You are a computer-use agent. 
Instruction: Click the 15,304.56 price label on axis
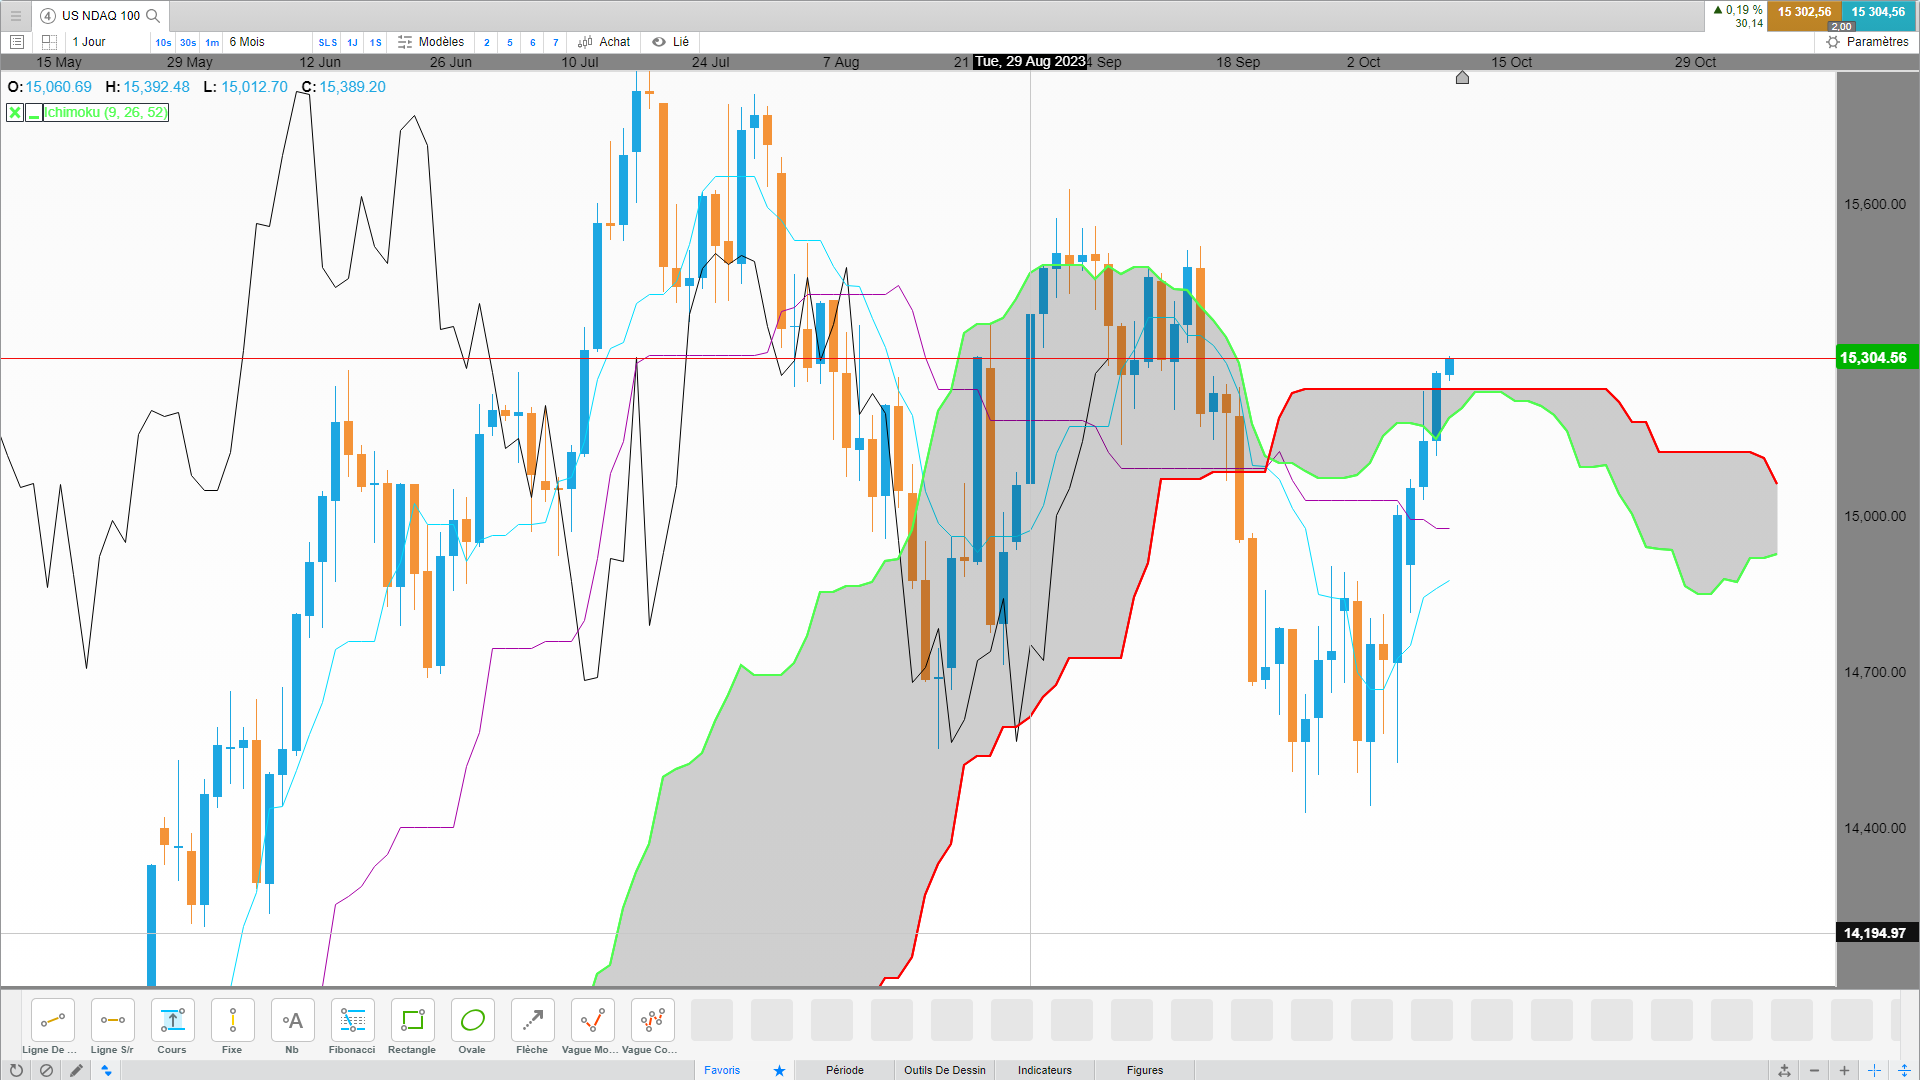click(x=1873, y=358)
